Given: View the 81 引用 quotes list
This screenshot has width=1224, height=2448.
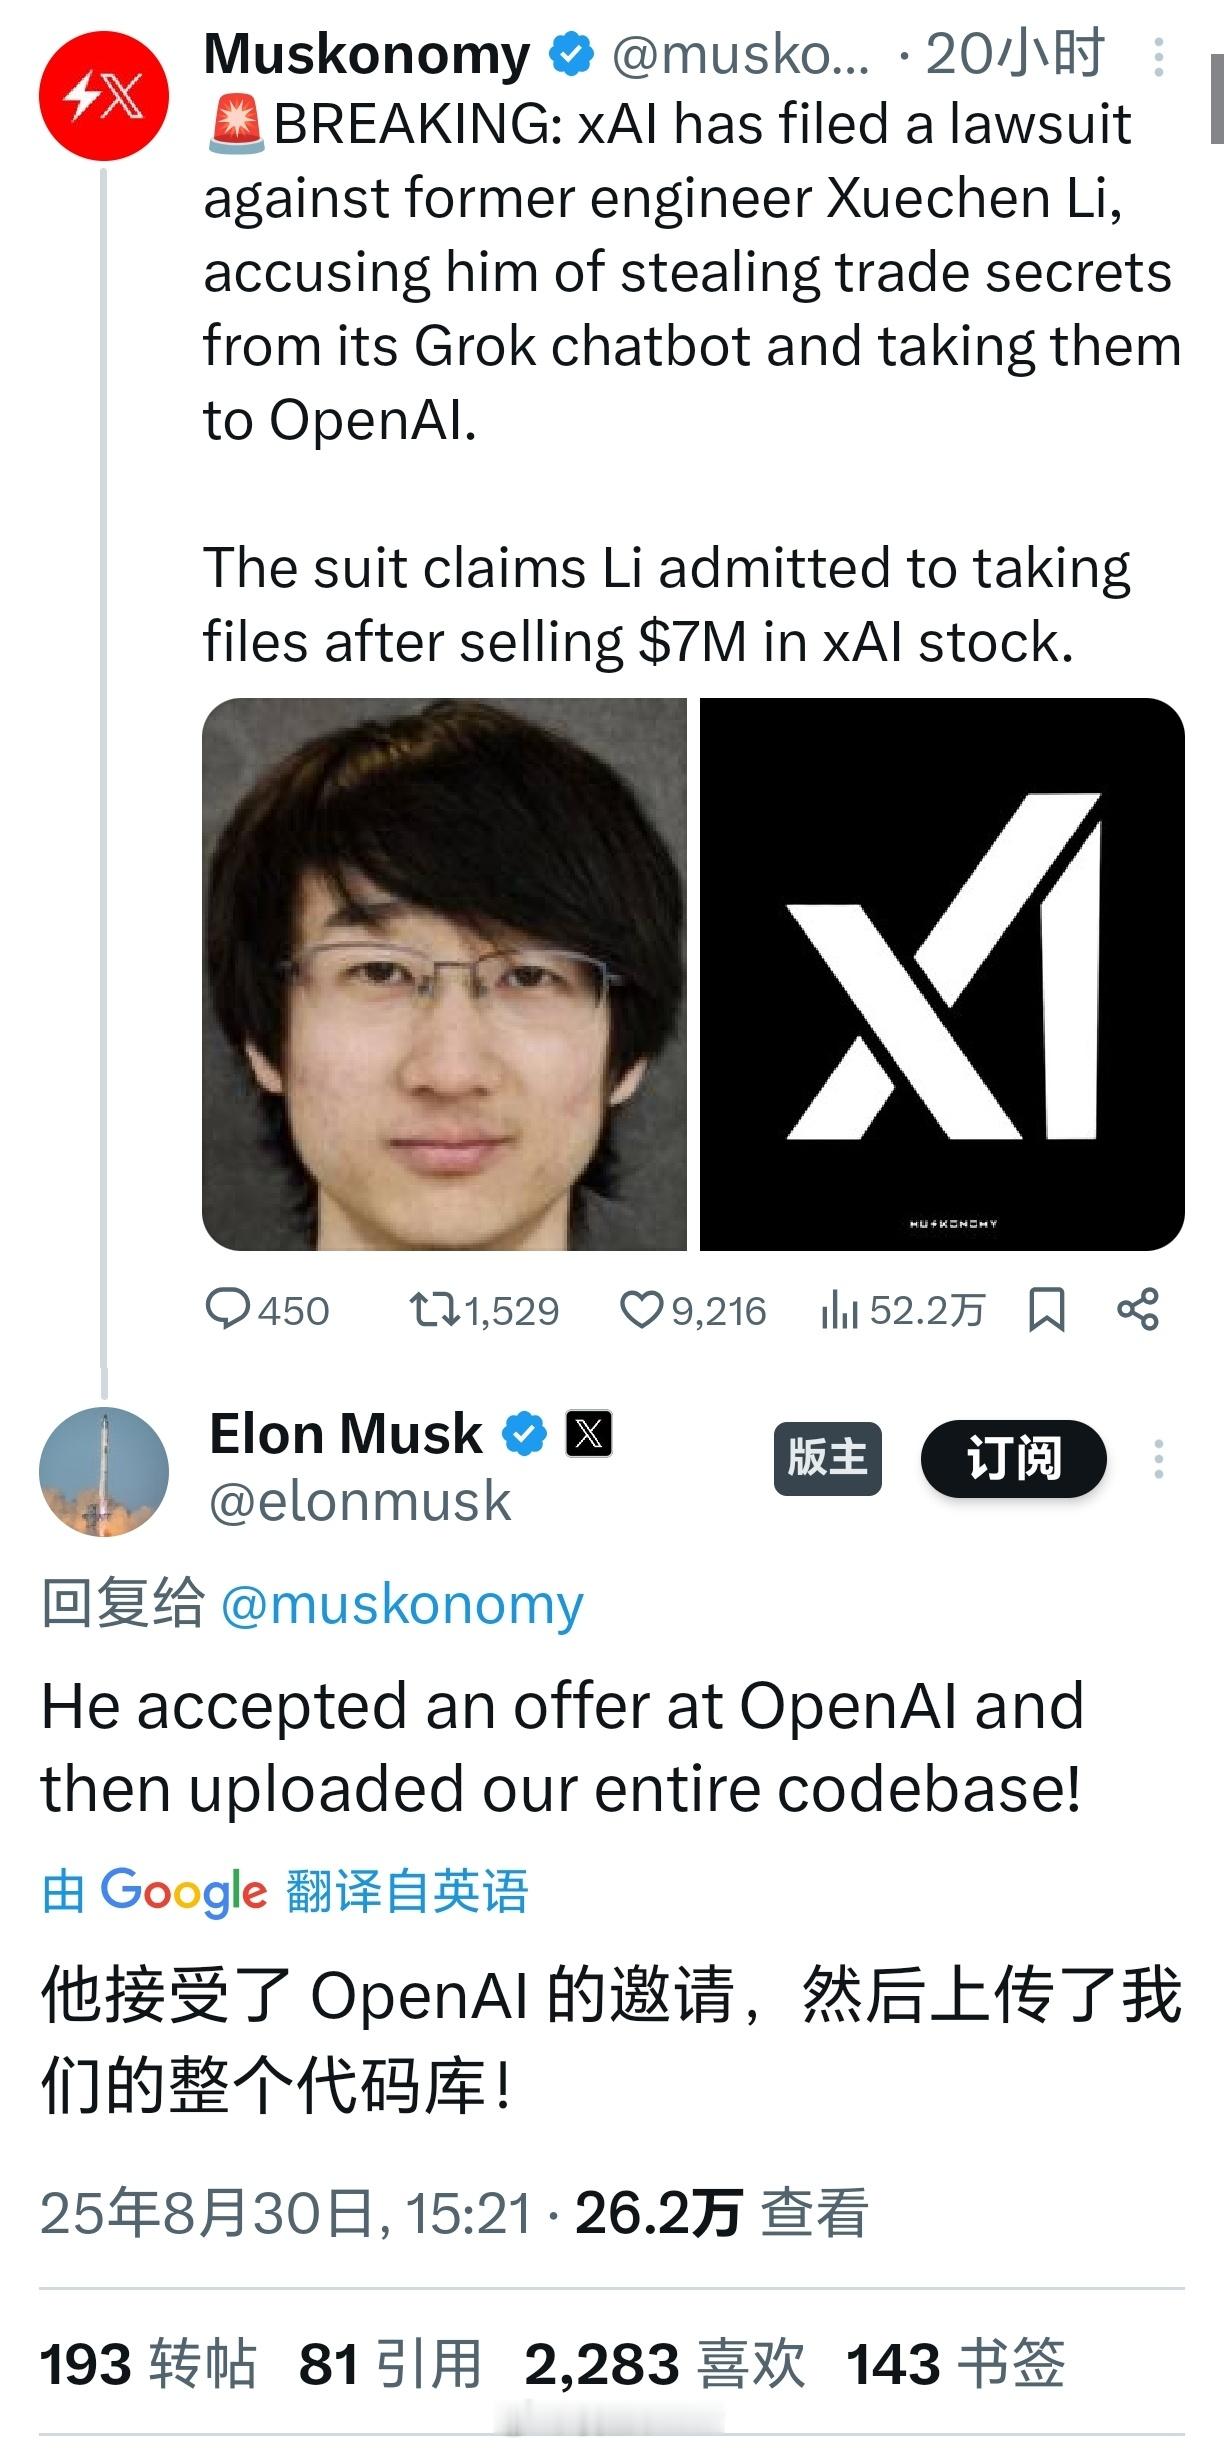Looking at the screenshot, I should pos(391,2365).
